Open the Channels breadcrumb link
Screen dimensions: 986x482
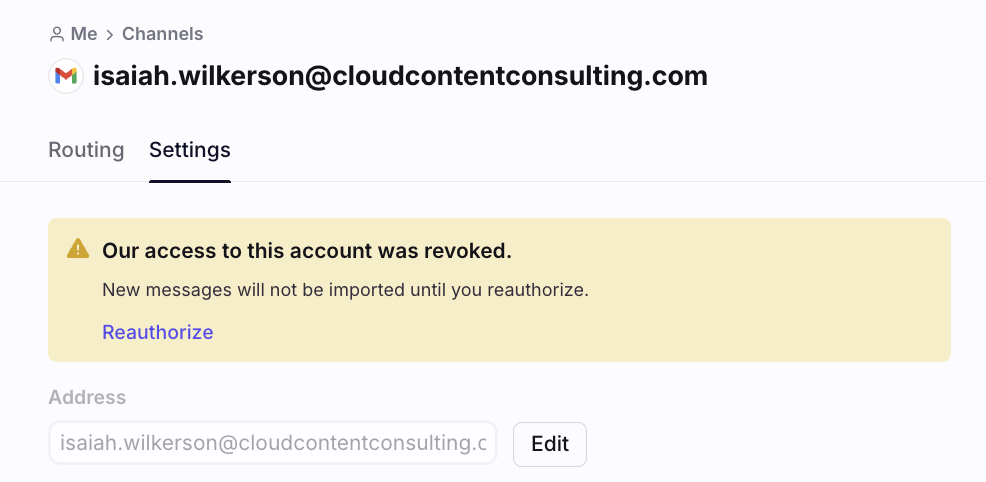click(x=162, y=34)
